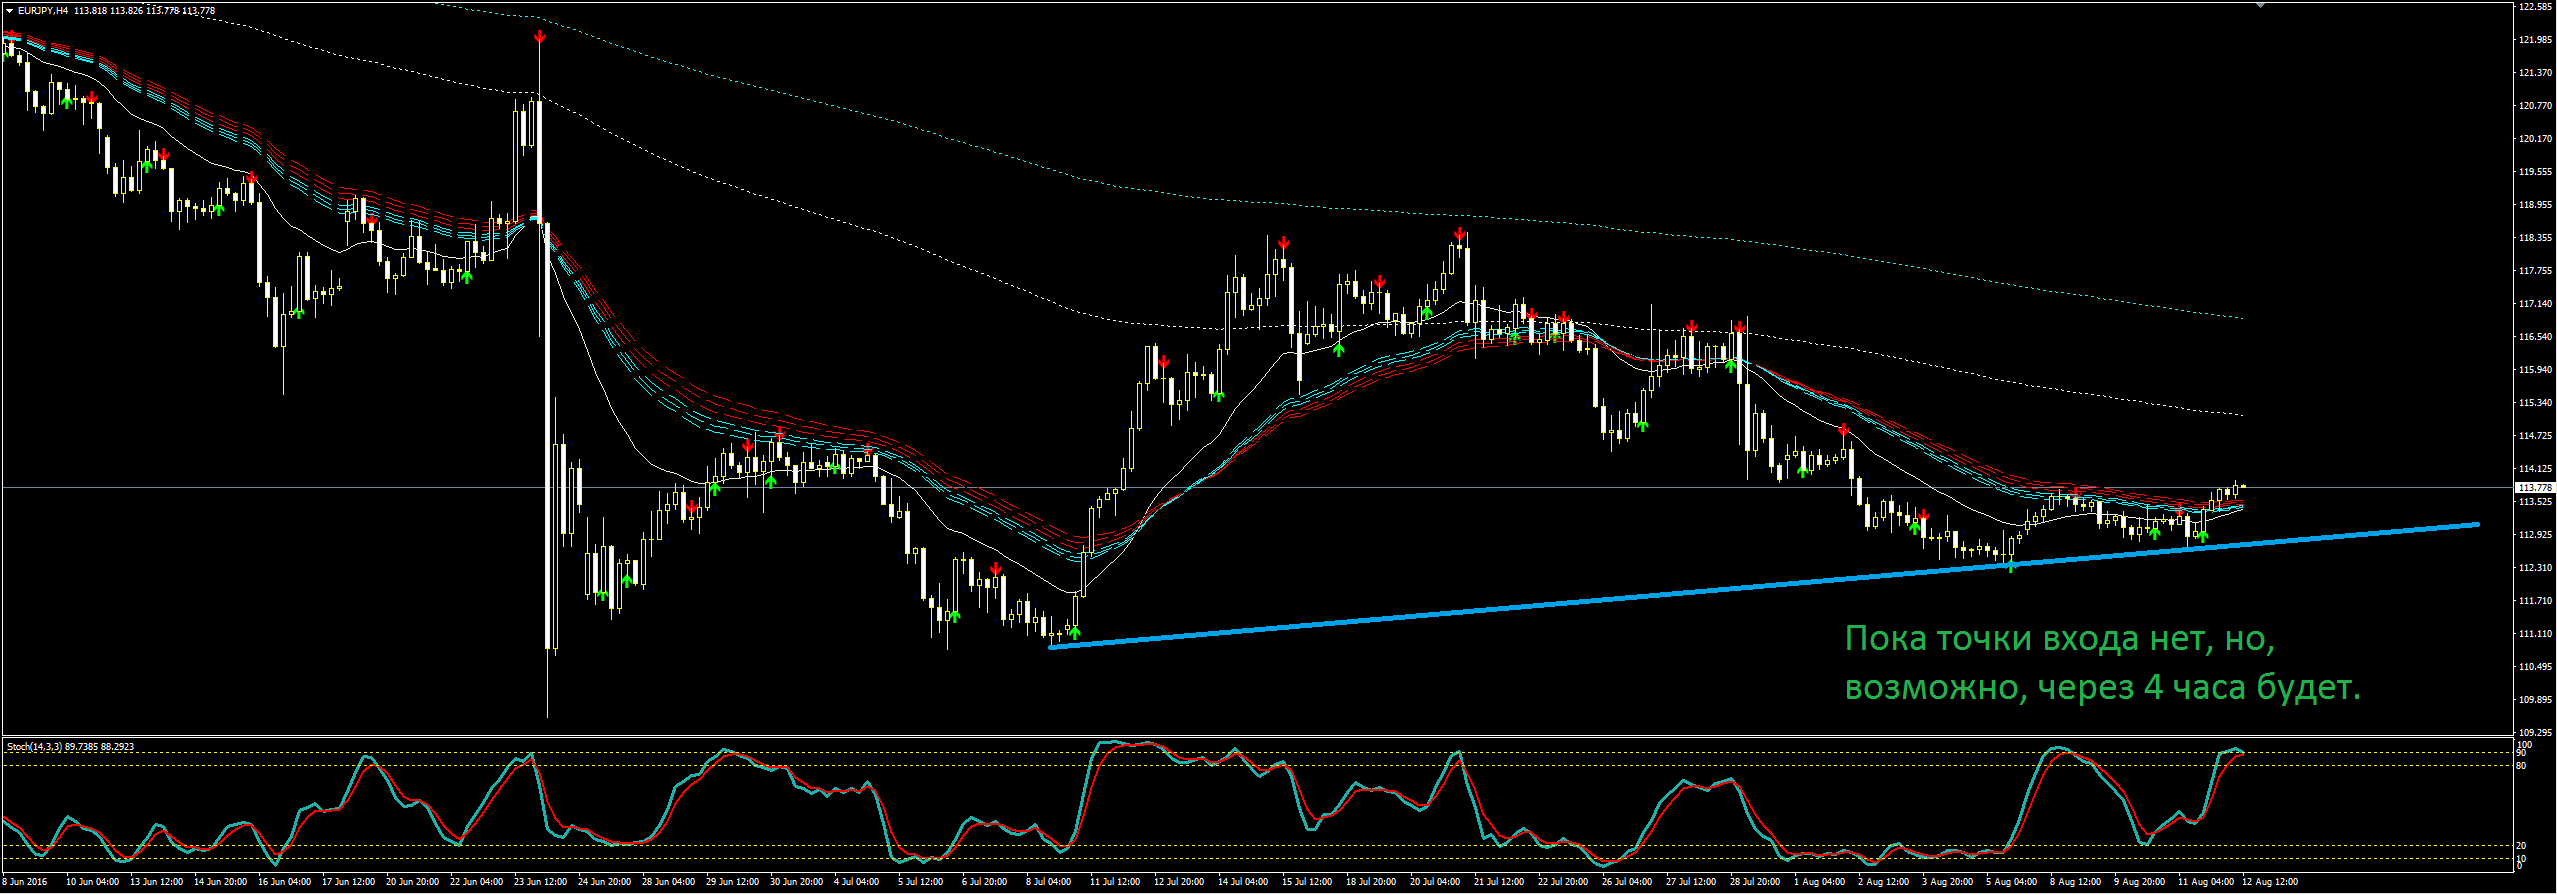Click the stochastic scale level 20 label
Image resolution: width=2557 pixels, height=895 pixels.
[x=2522, y=846]
